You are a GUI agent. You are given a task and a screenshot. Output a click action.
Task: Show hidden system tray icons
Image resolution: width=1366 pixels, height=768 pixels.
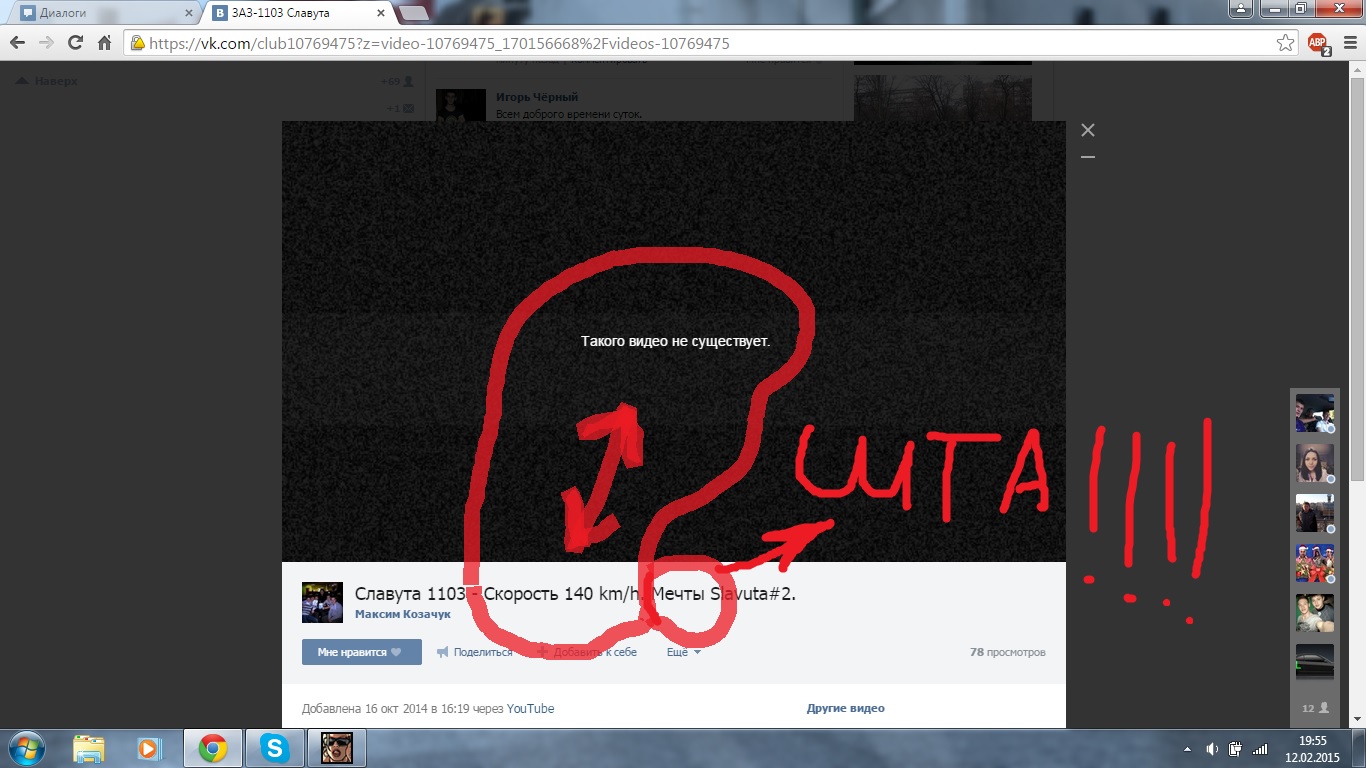[1187, 748]
